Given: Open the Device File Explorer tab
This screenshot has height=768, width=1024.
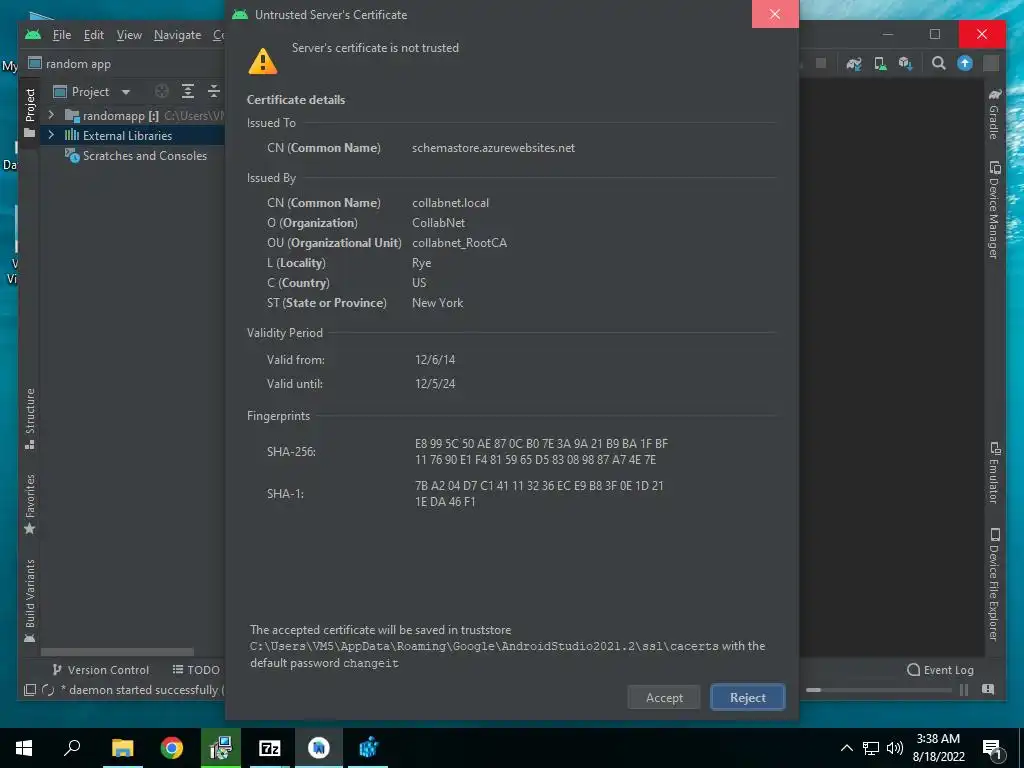Looking at the screenshot, I should (x=994, y=584).
